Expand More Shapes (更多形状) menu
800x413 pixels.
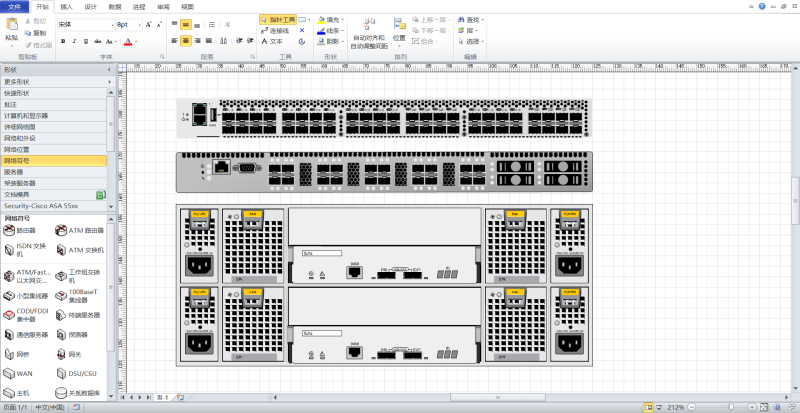[58, 82]
